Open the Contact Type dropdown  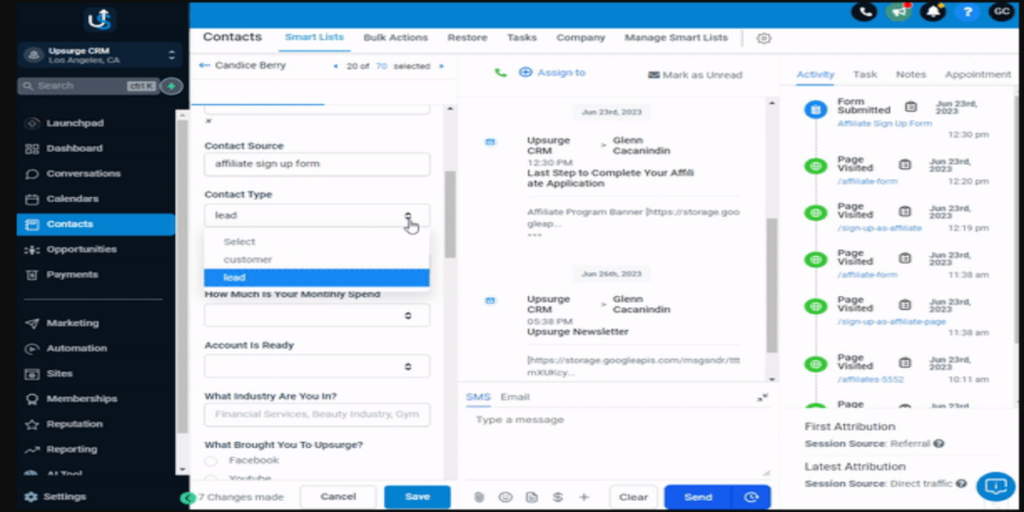tap(317, 216)
